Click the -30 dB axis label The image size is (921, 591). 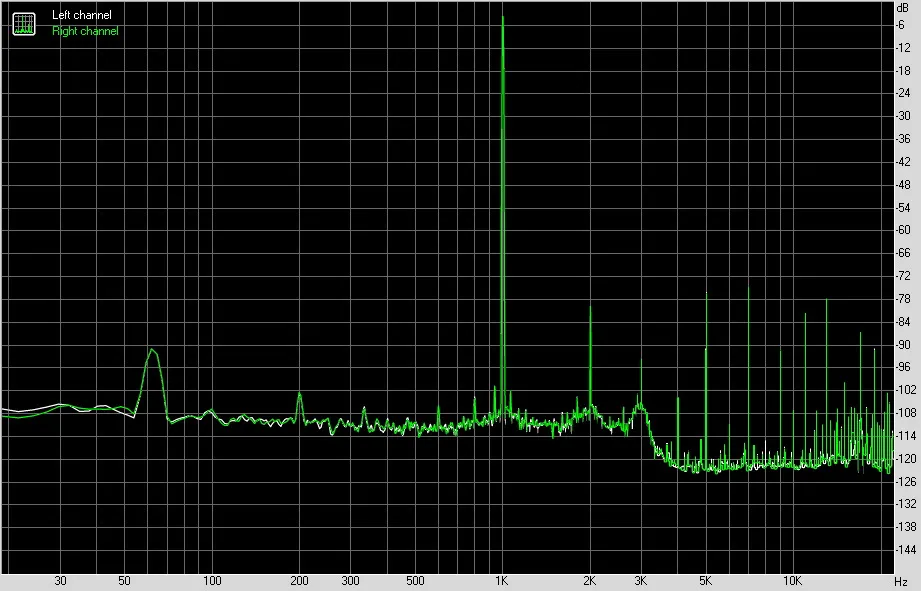pos(903,116)
